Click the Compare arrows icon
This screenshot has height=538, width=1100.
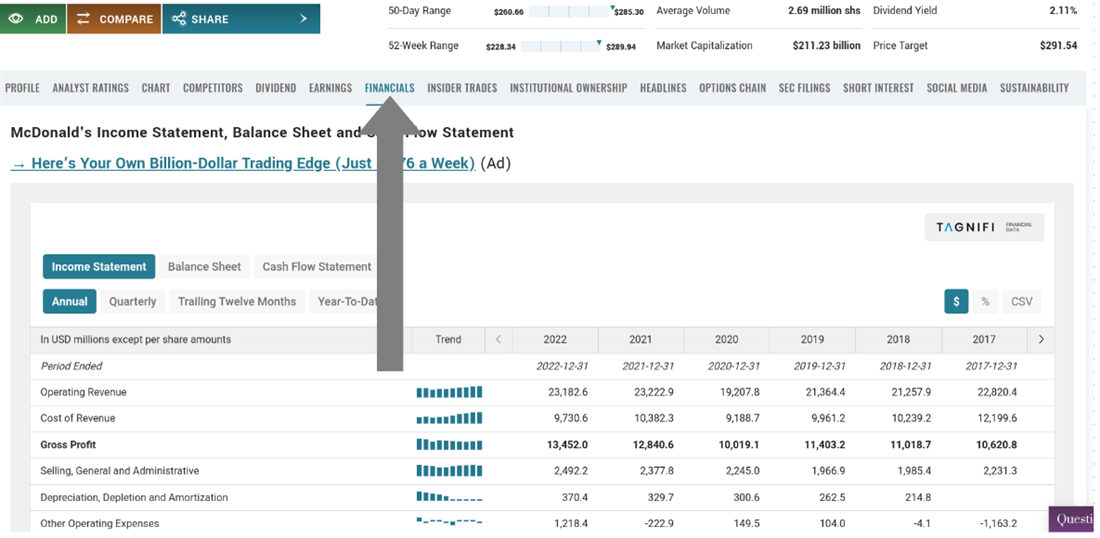click(x=83, y=19)
